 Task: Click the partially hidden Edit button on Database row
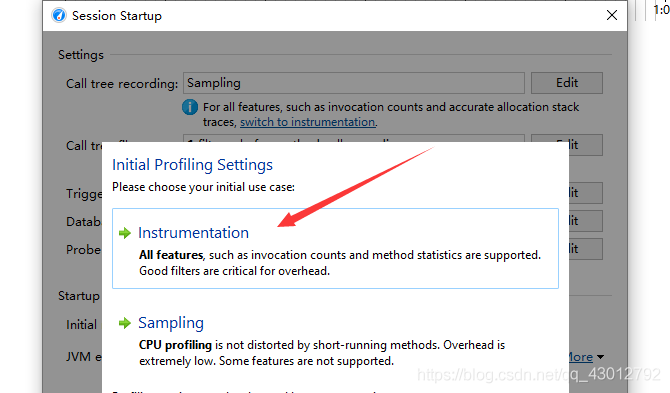click(585, 221)
